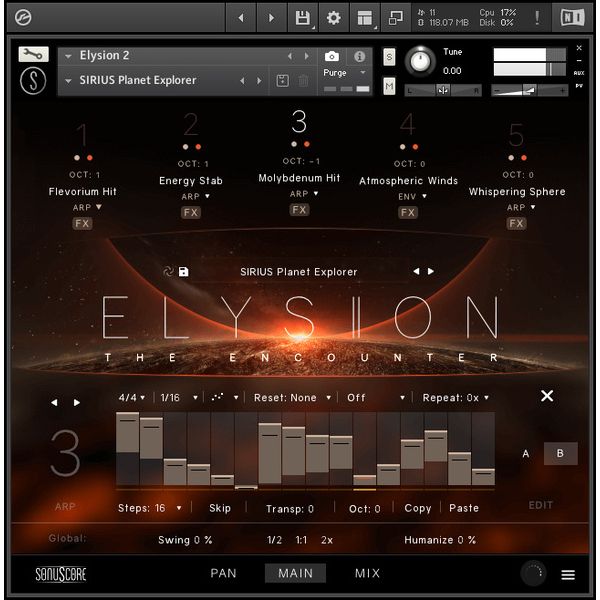Open the 4/4 time signature dropdown

point(132,398)
